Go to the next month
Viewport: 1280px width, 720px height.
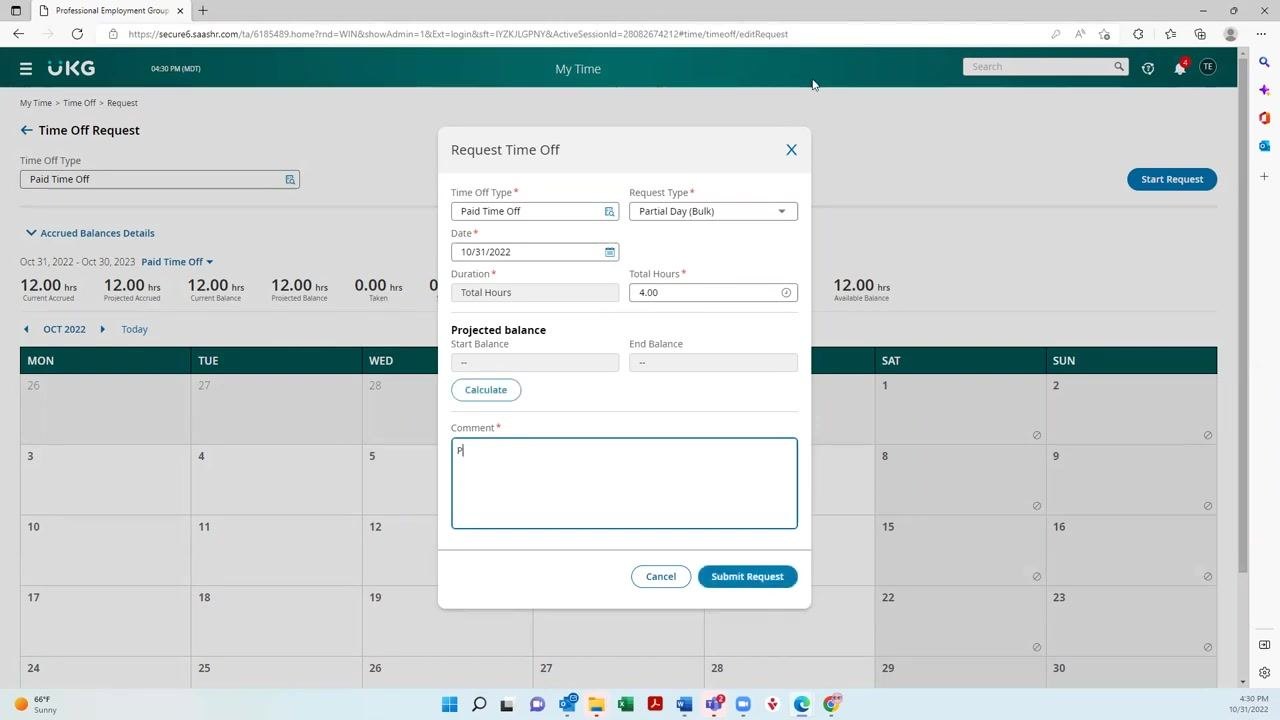(x=102, y=329)
